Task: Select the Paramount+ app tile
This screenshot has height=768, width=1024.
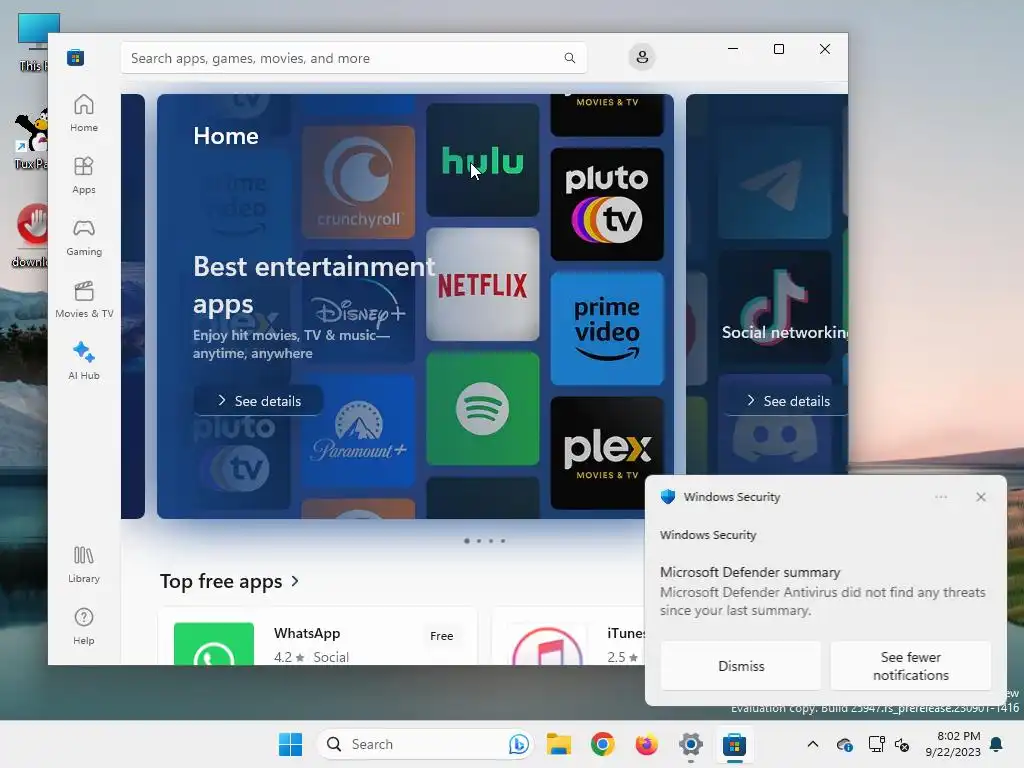Action: coord(358,431)
